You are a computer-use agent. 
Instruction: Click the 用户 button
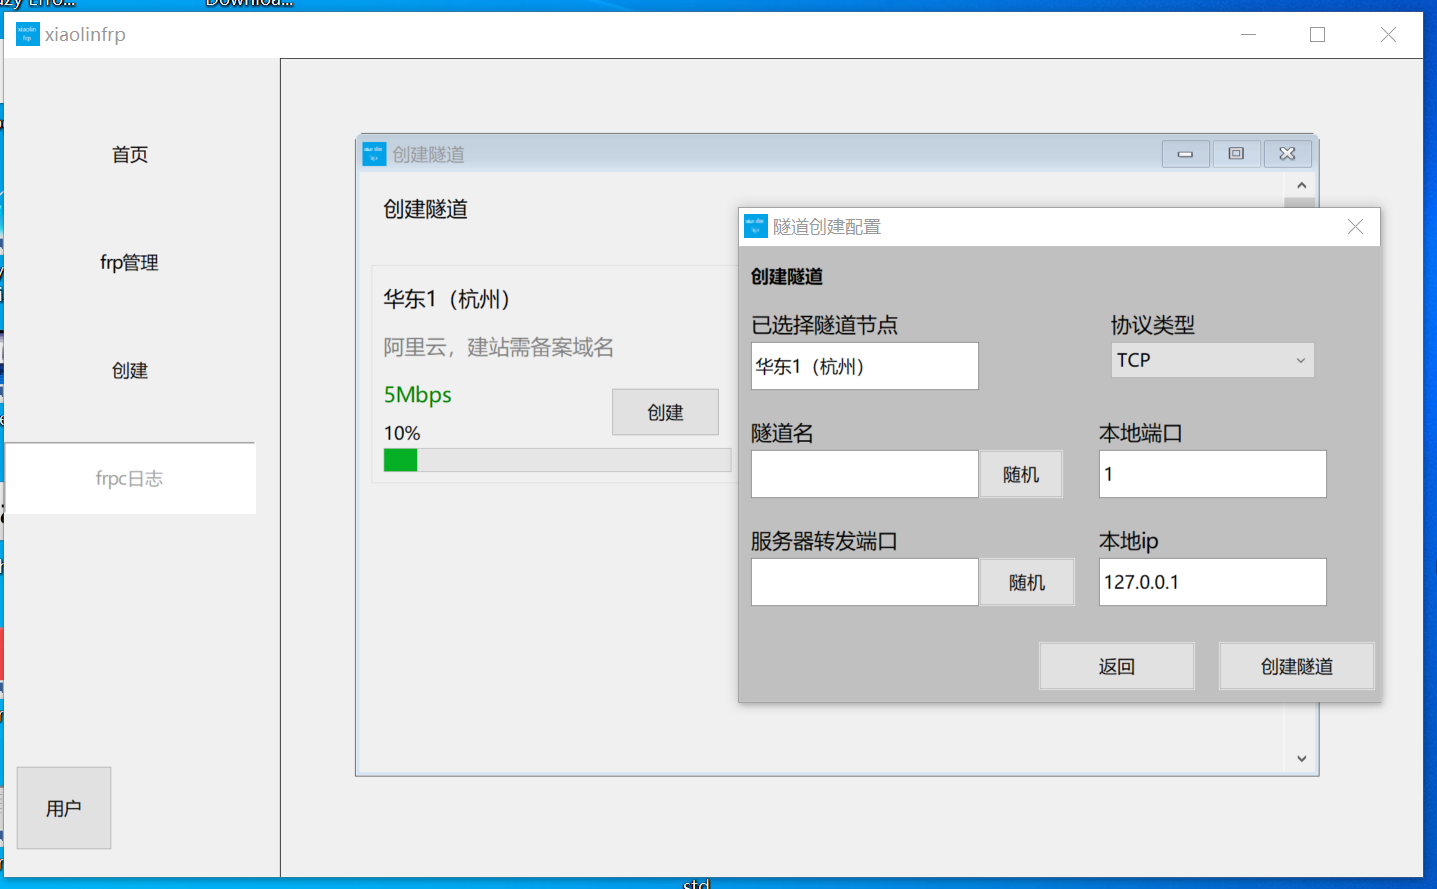(63, 808)
